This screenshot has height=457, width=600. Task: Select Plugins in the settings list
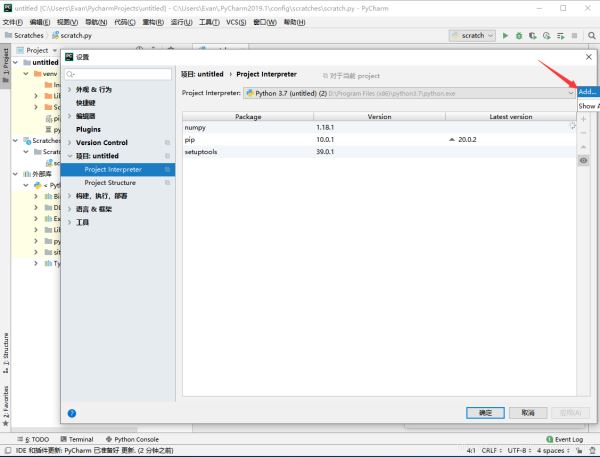pos(88,129)
